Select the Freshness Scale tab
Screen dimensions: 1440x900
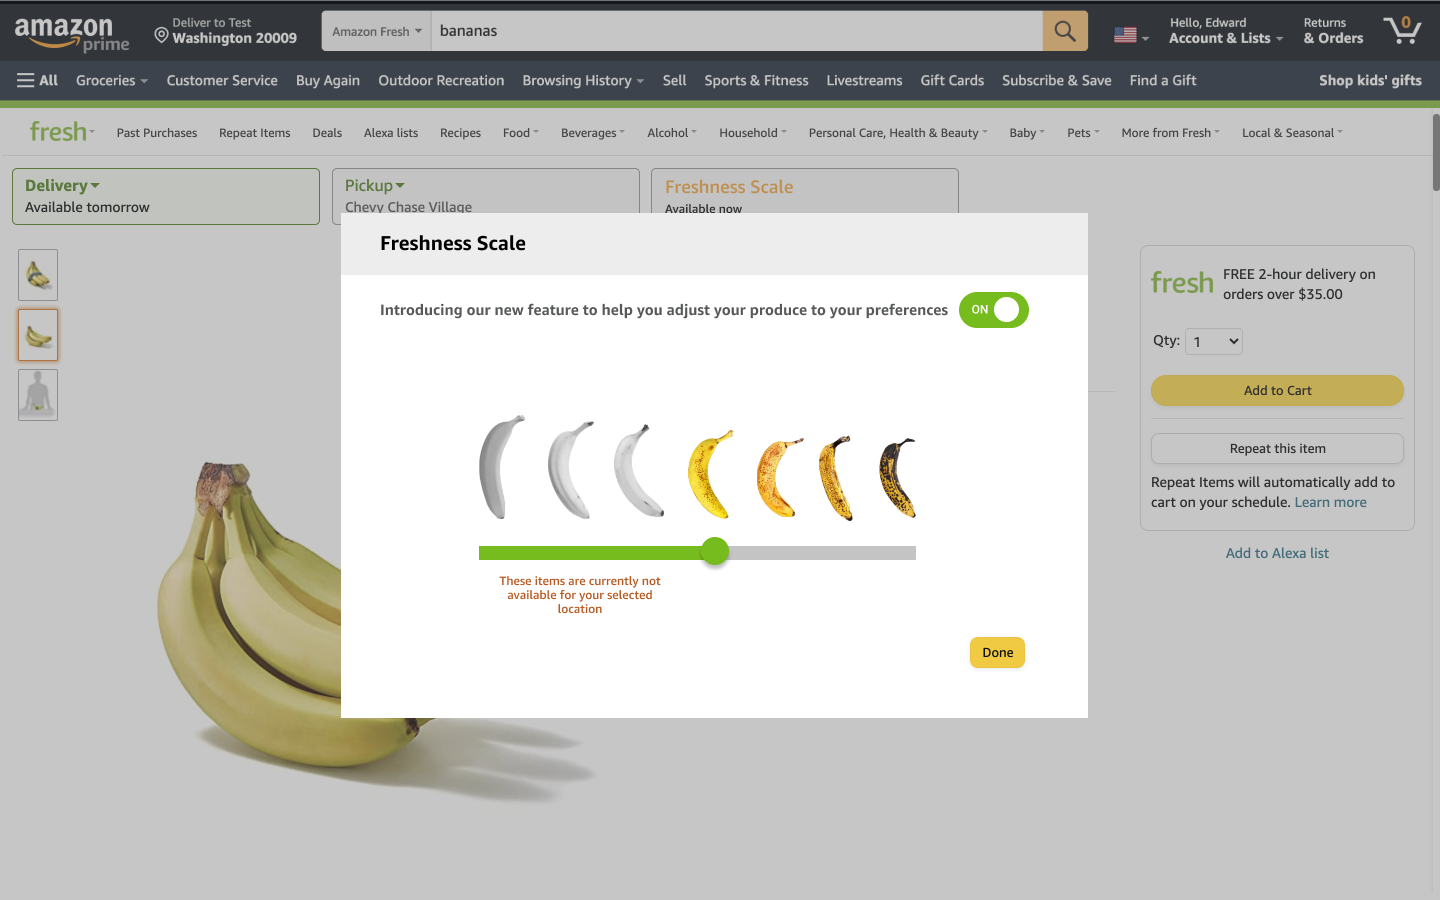pos(804,192)
